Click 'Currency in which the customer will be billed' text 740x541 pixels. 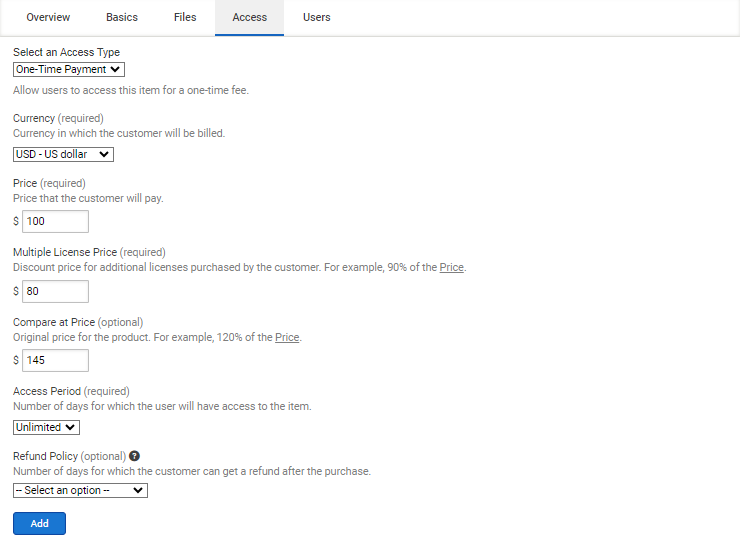(x=119, y=134)
